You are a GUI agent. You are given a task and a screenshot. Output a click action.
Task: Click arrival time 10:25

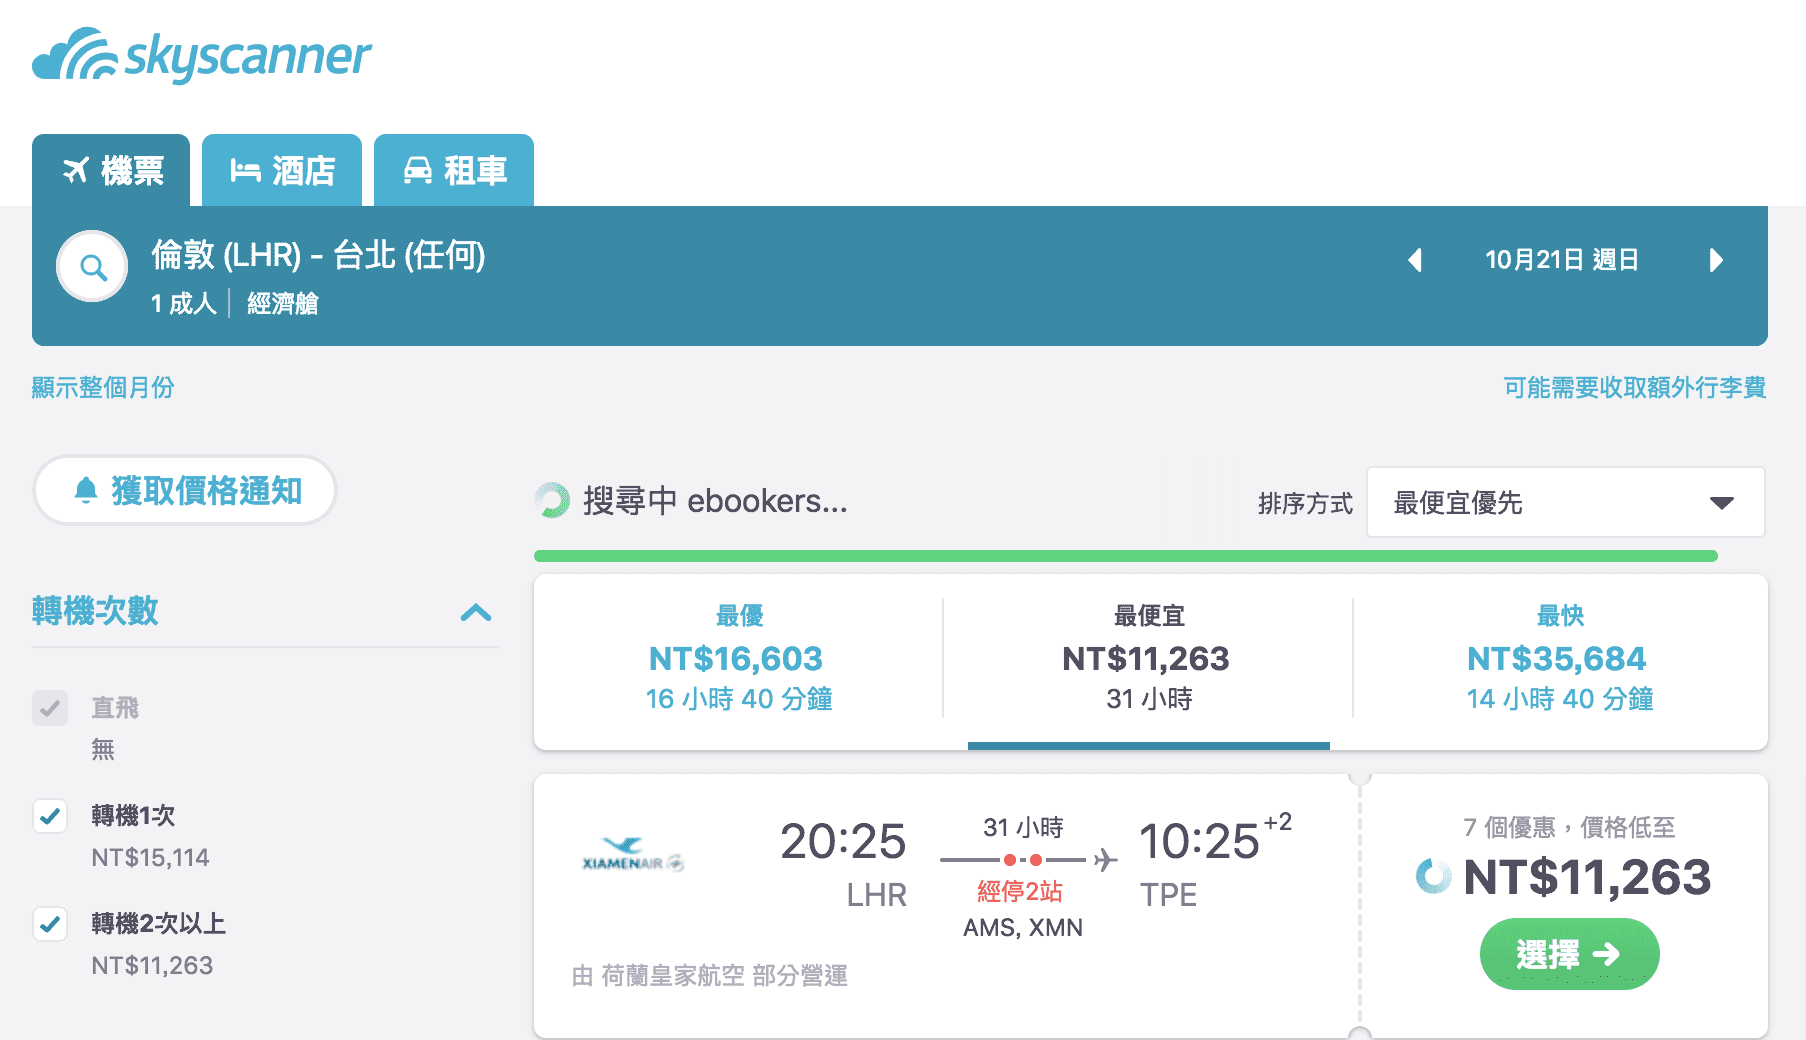point(1199,841)
